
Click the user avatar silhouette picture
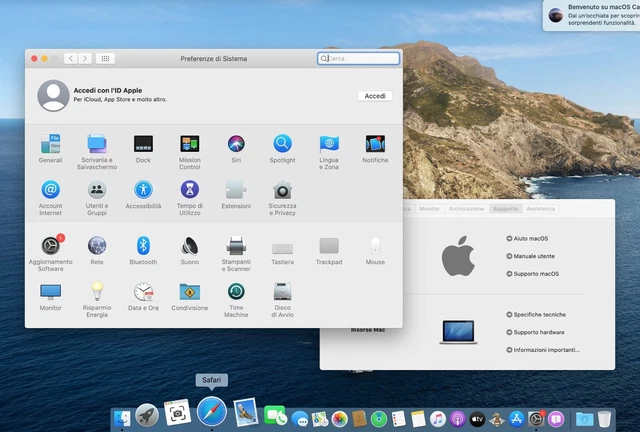(x=53, y=96)
